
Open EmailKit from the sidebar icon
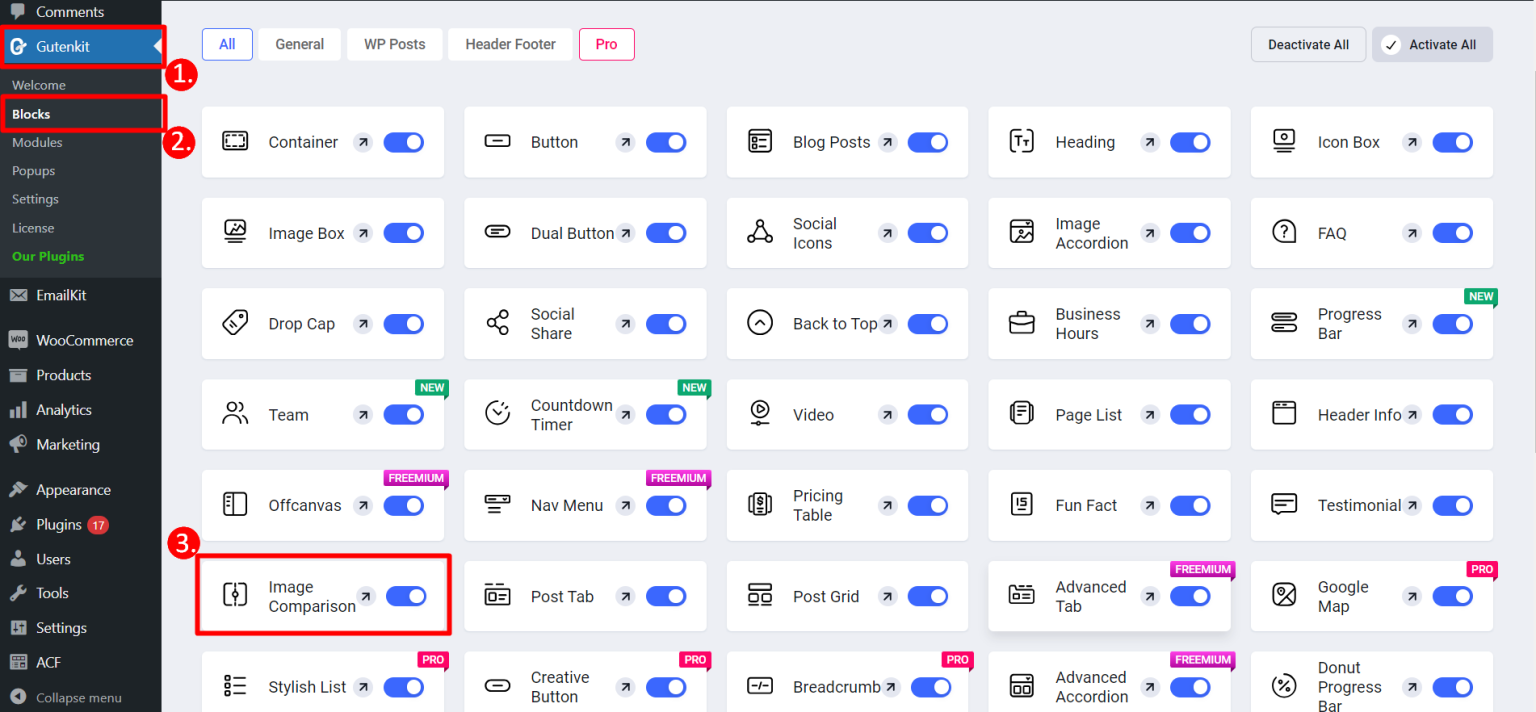16,294
